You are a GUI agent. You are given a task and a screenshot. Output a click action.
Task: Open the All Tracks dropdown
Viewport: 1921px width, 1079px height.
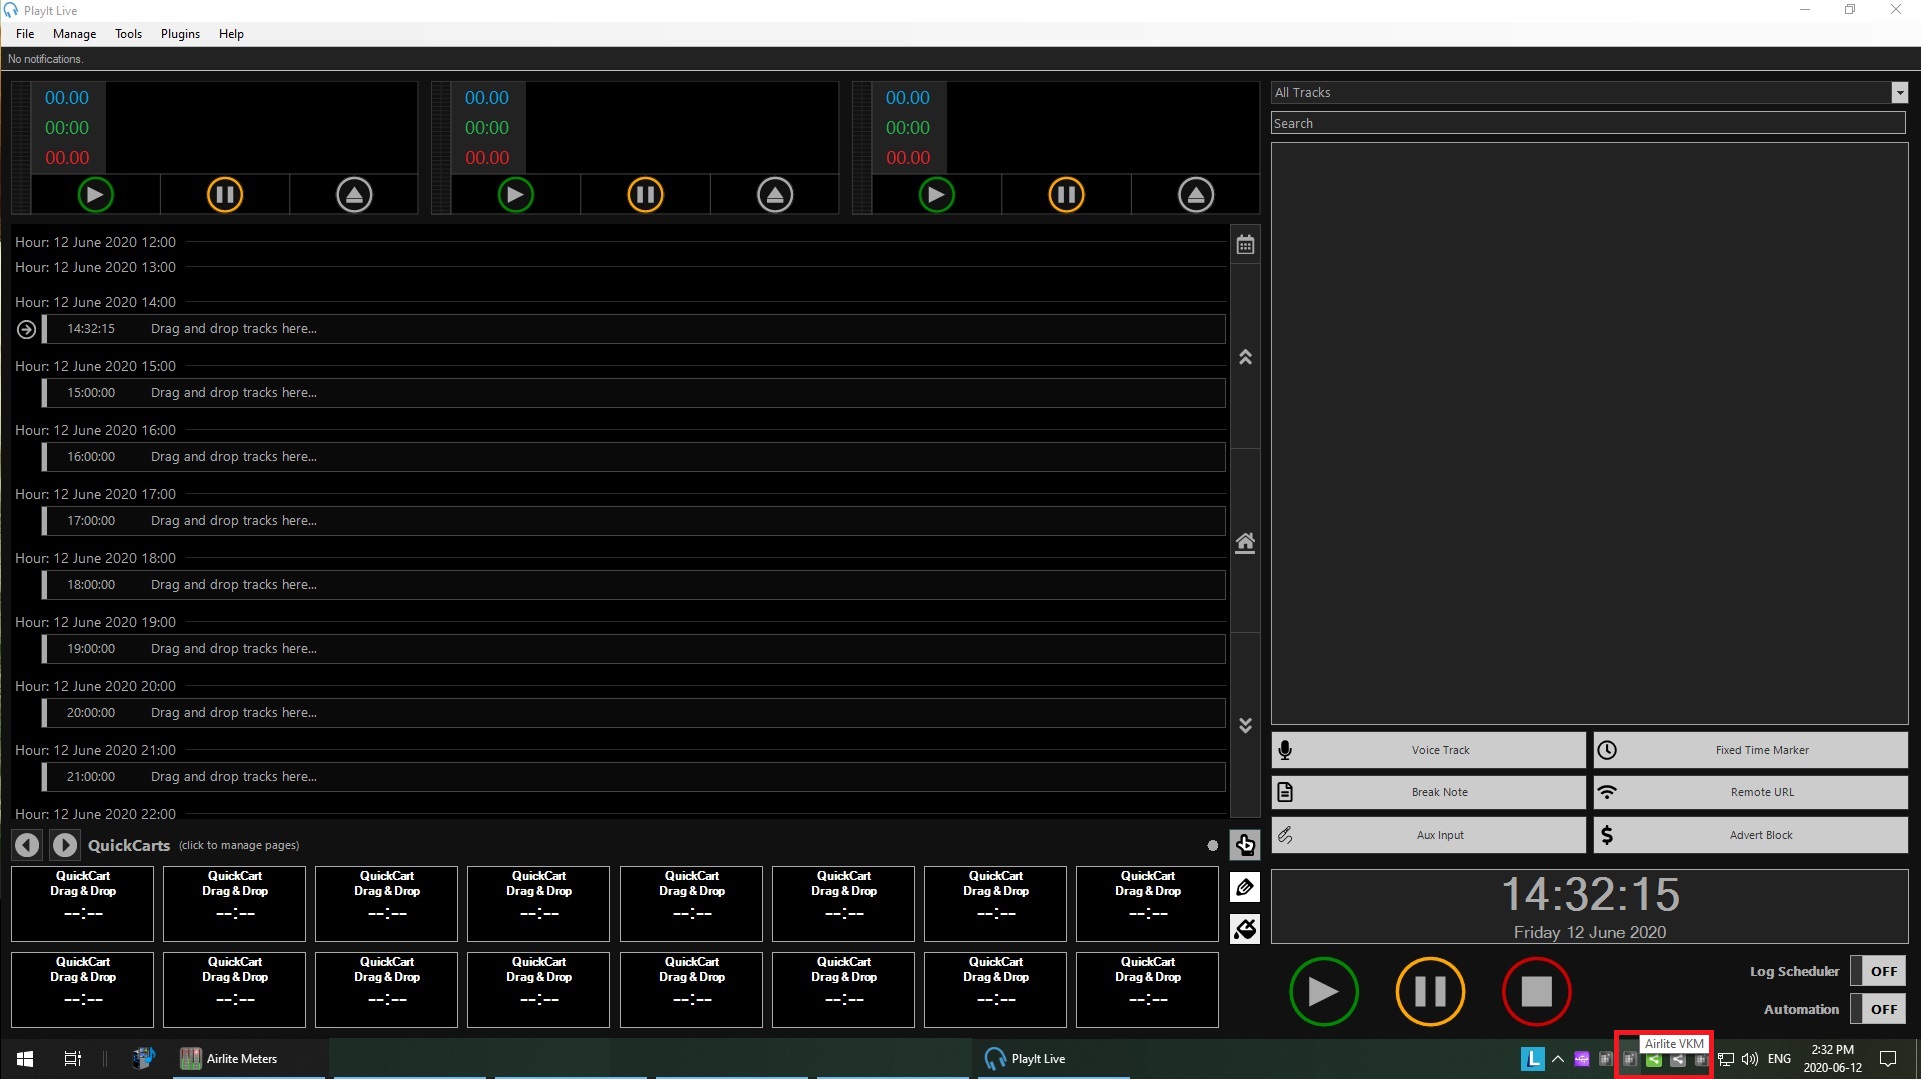point(1899,93)
